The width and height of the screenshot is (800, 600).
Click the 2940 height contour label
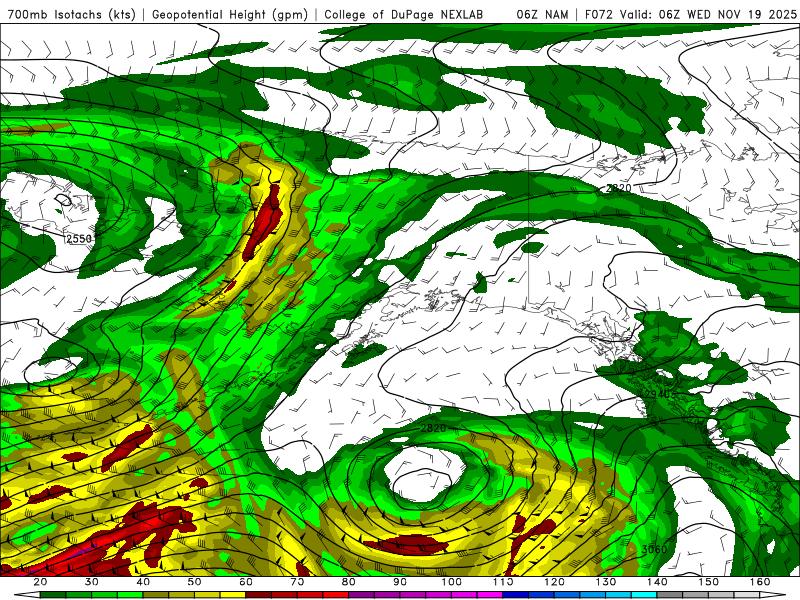tap(658, 394)
